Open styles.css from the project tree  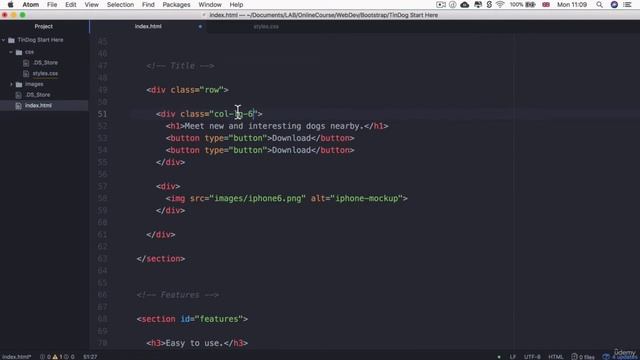pos(45,73)
